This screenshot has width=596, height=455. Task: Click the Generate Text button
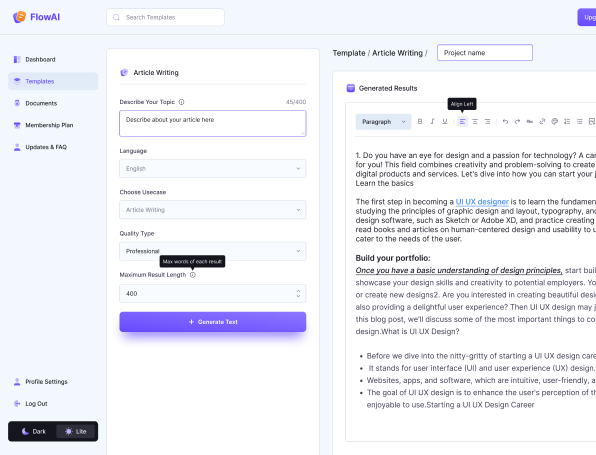[212, 322]
